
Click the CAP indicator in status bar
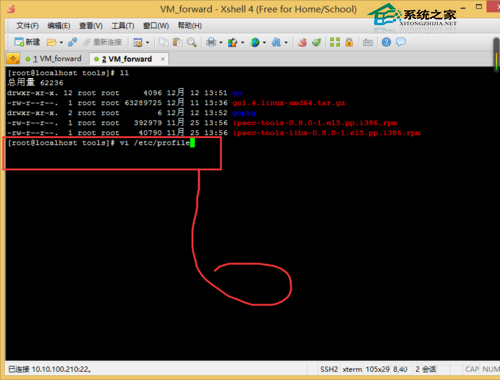click(x=472, y=369)
